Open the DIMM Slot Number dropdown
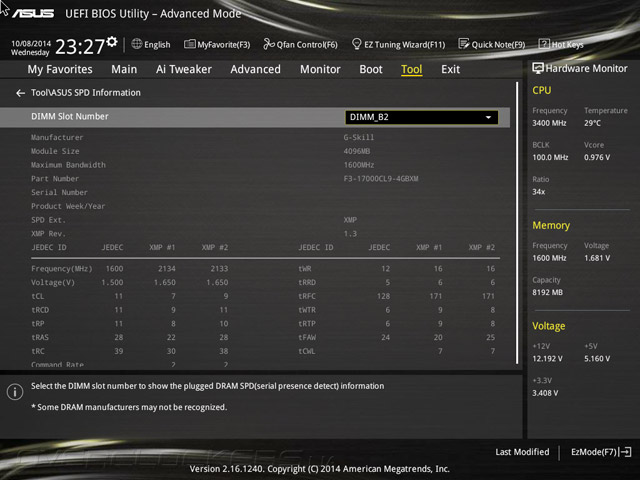The width and height of the screenshot is (640, 480). pyautogui.click(x=421, y=117)
